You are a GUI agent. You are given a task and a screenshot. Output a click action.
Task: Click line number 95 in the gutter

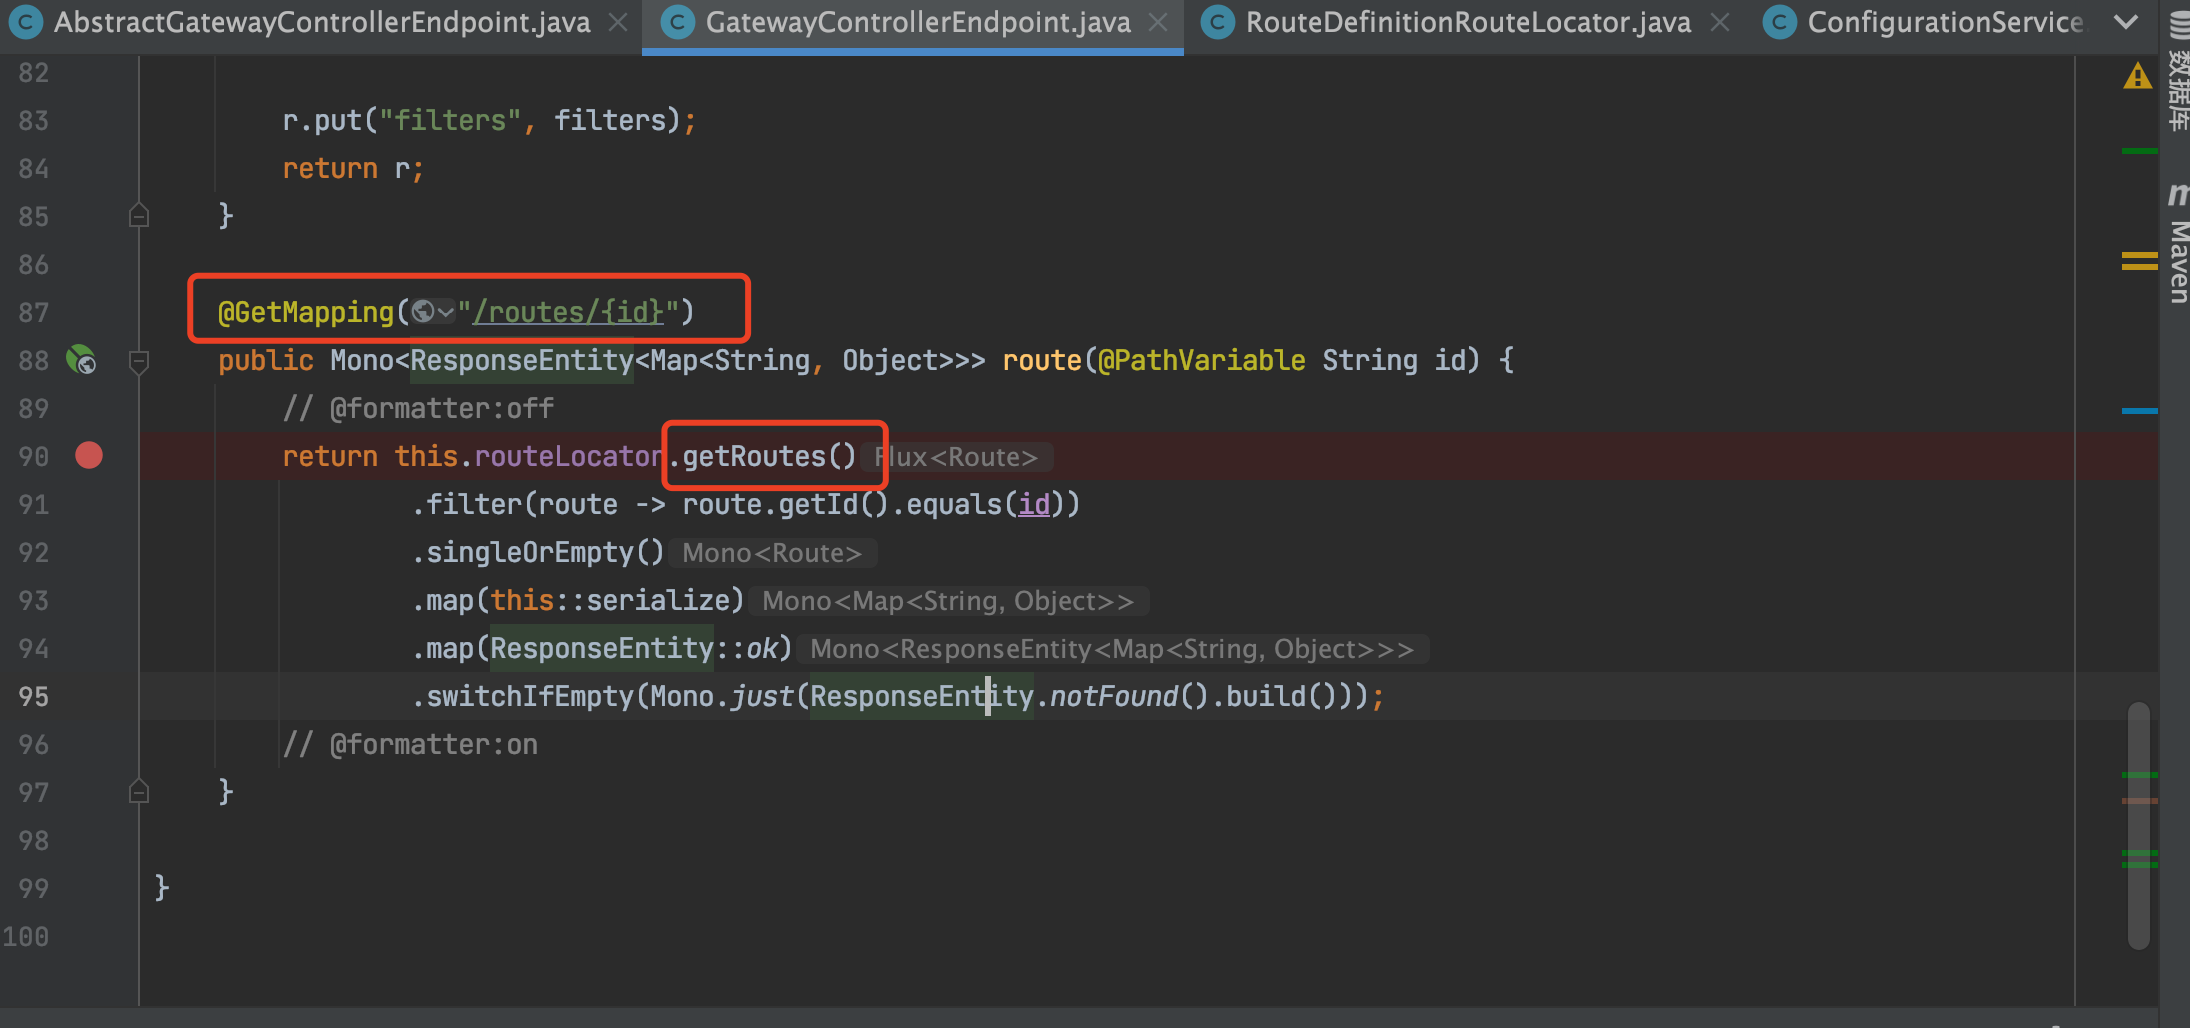click(x=33, y=696)
